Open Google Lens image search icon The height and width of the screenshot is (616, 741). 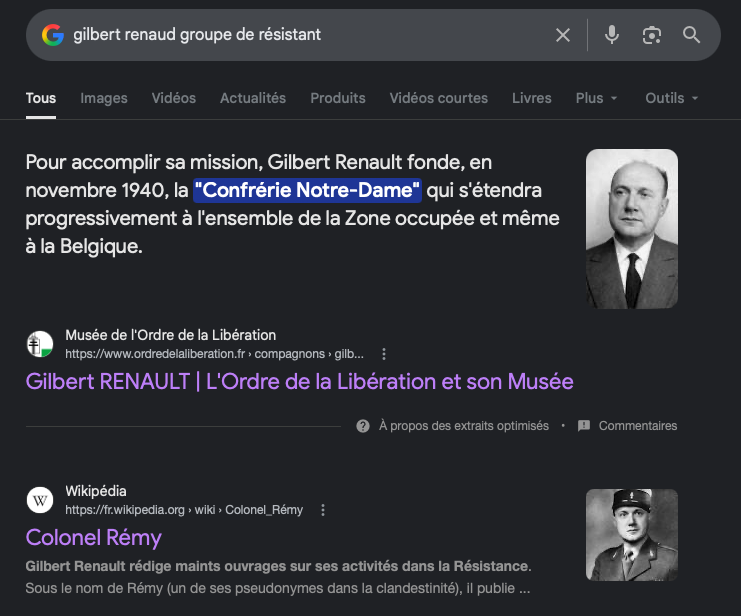coord(652,35)
